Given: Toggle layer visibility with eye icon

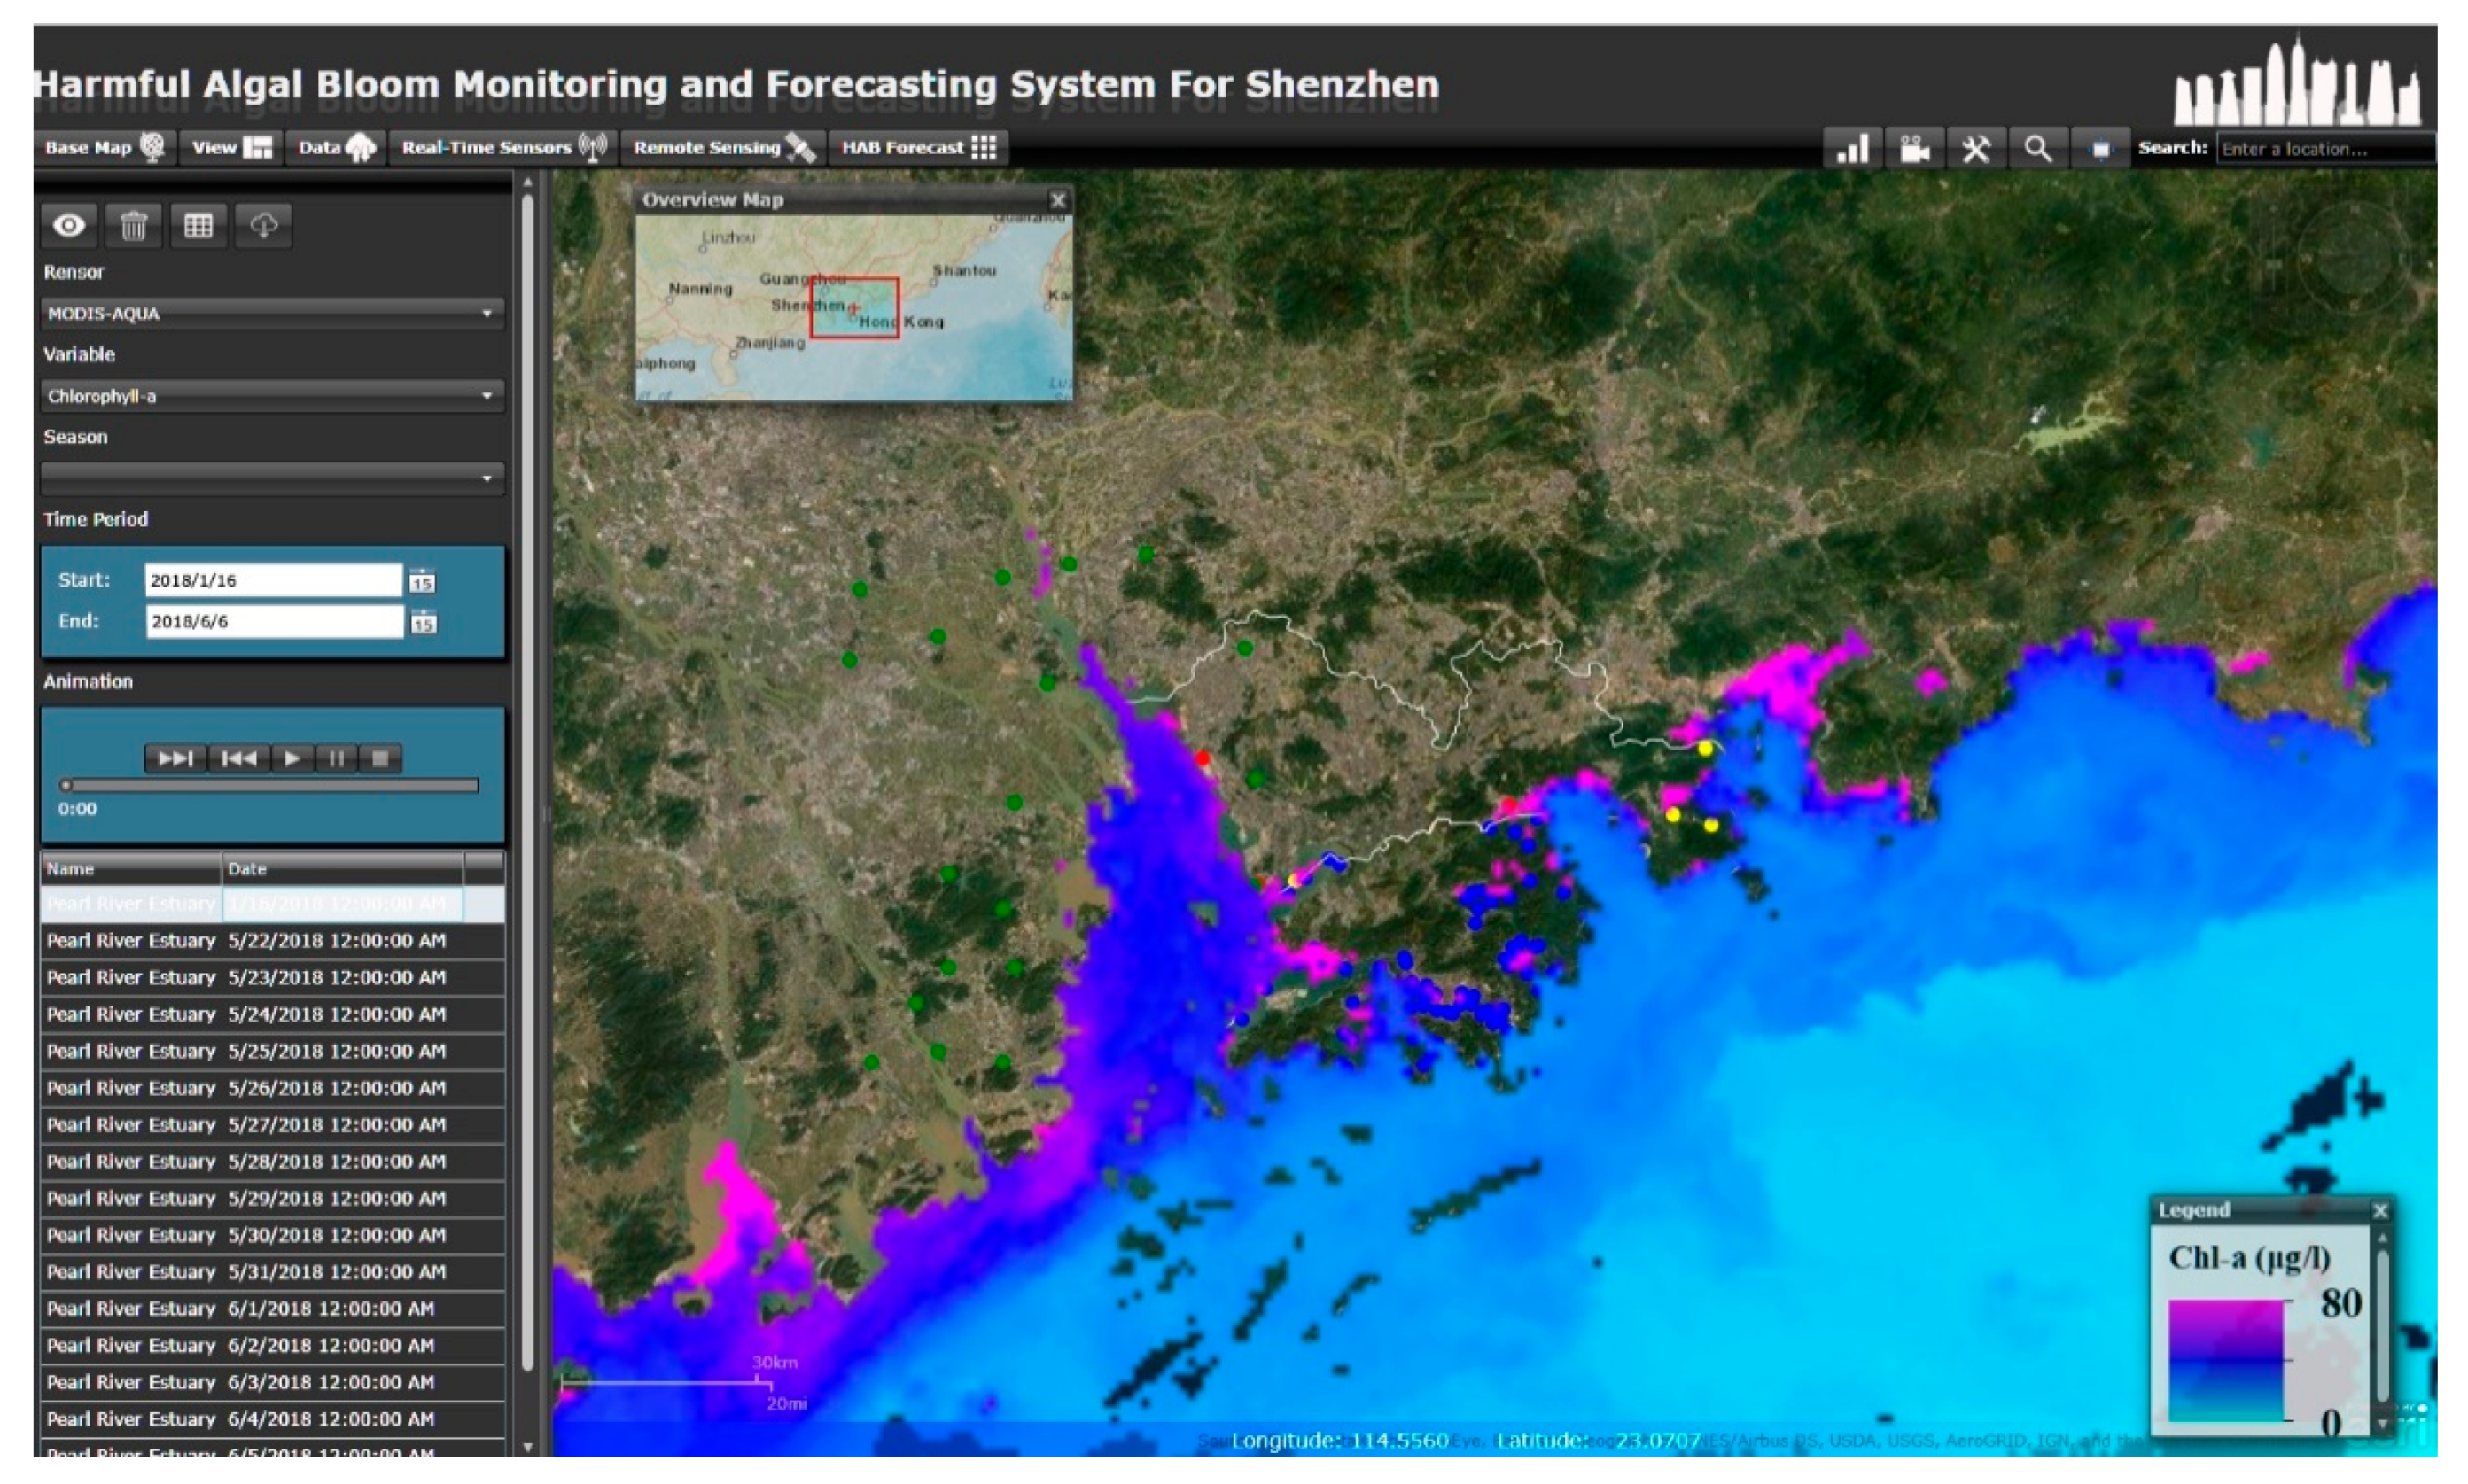Looking at the screenshot, I should pos(69,226).
